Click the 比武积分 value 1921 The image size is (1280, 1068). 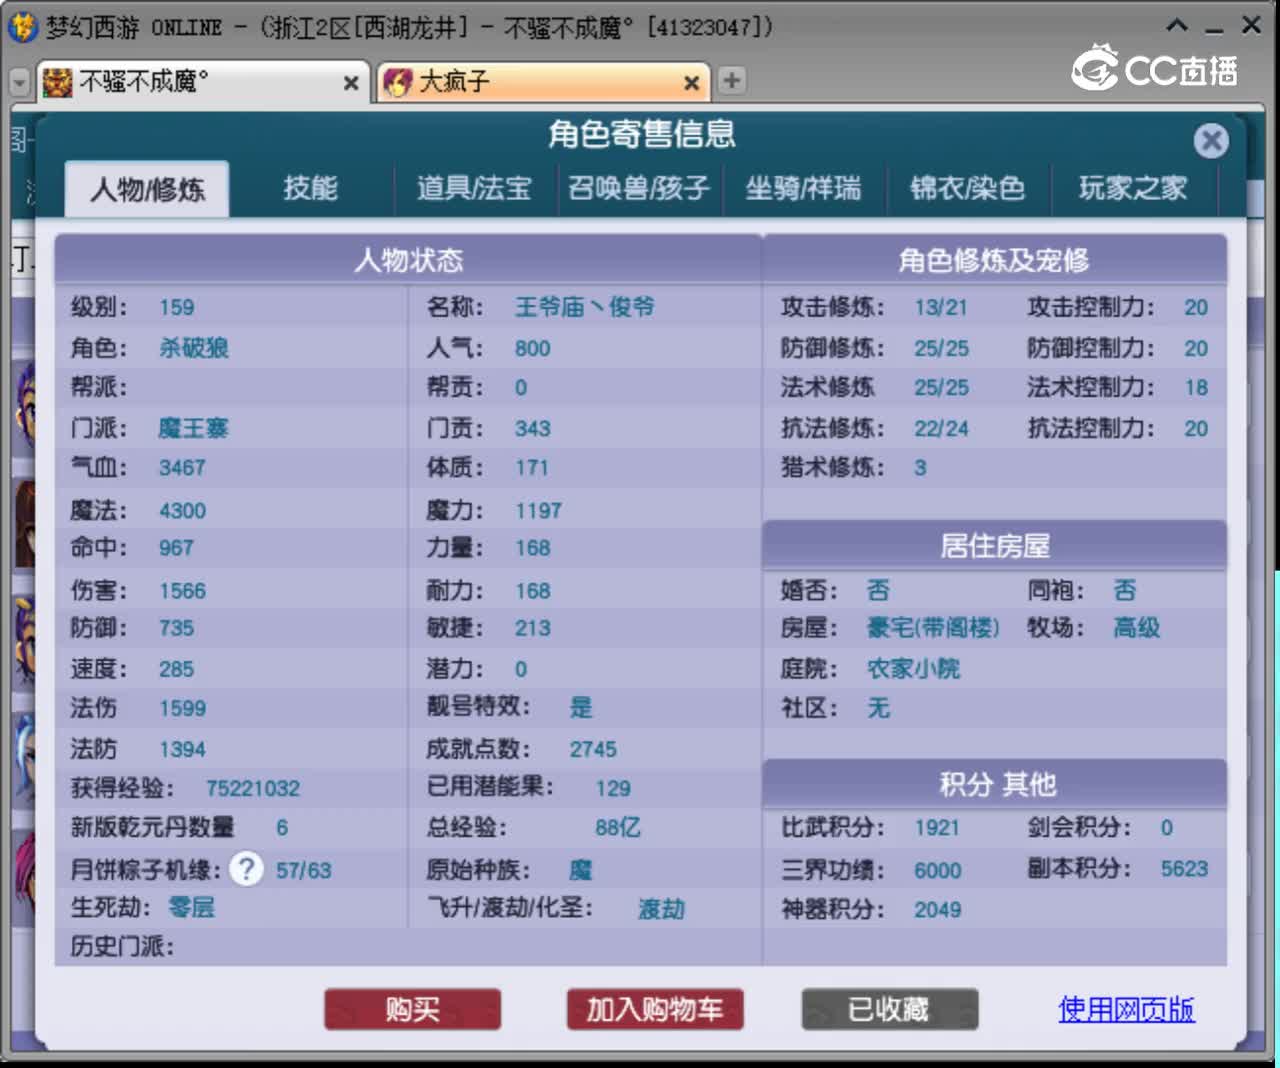coord(937,828)
